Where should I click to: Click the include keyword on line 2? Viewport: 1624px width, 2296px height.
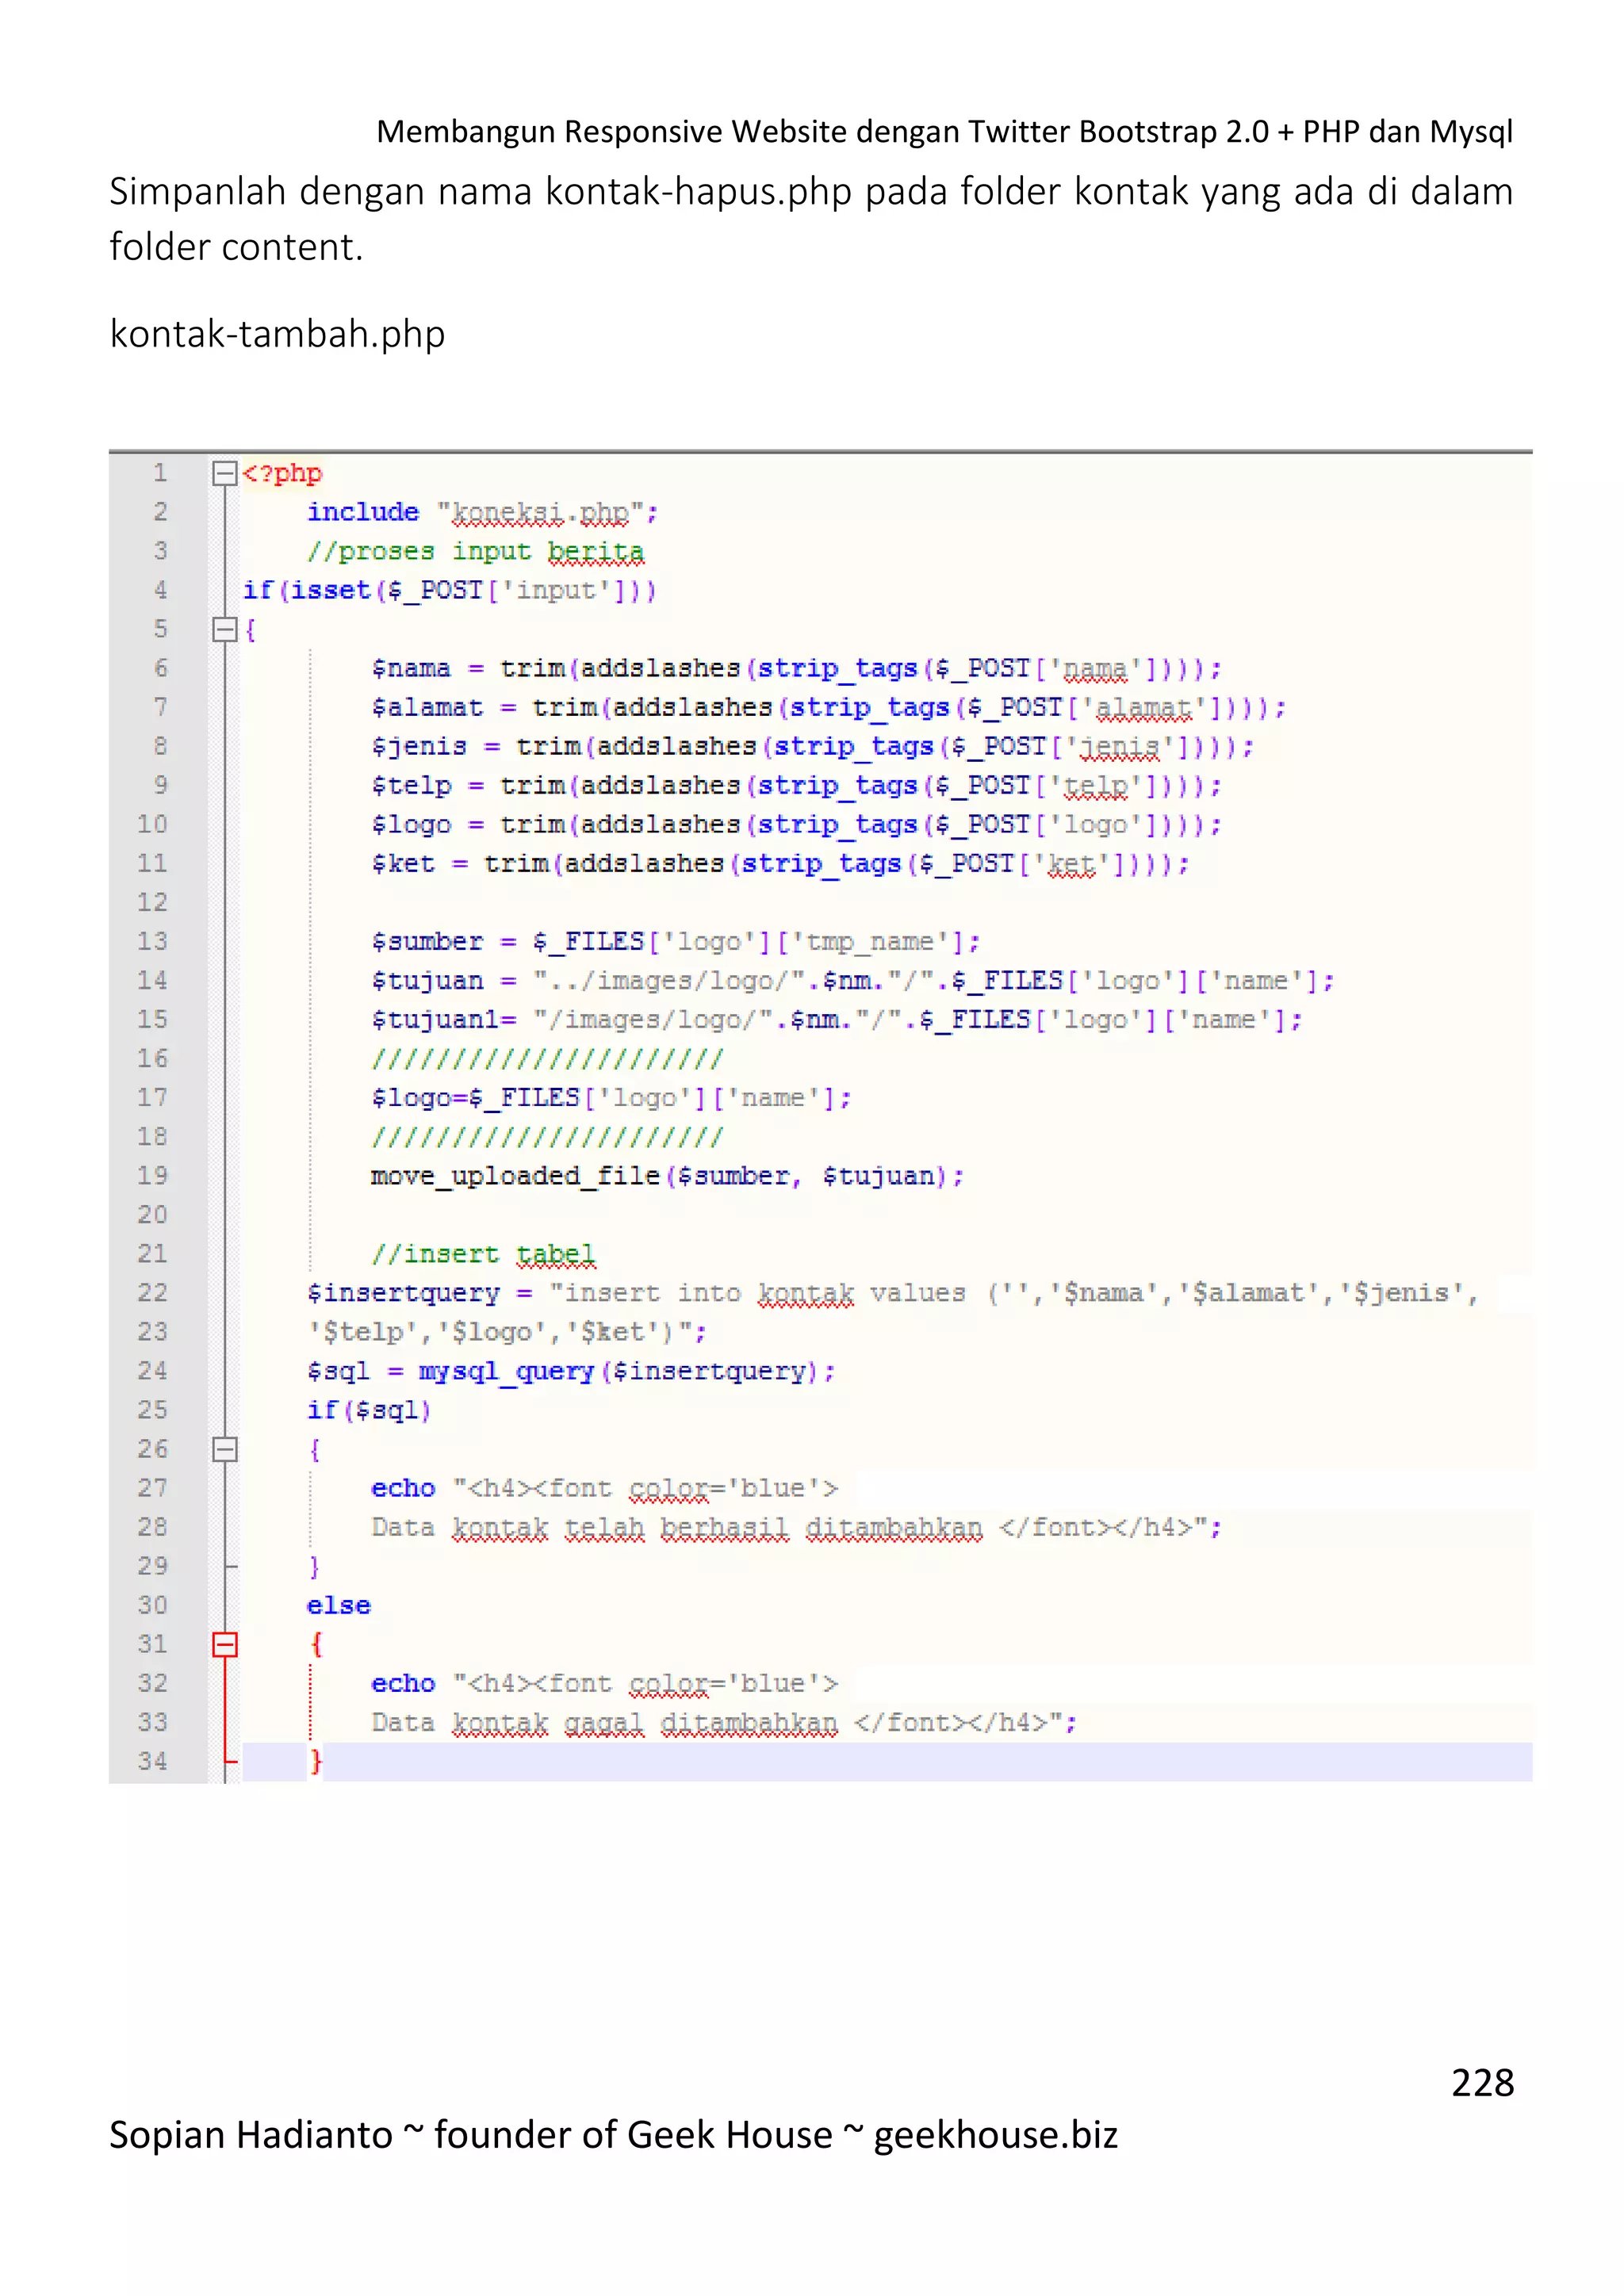(363, 512)
